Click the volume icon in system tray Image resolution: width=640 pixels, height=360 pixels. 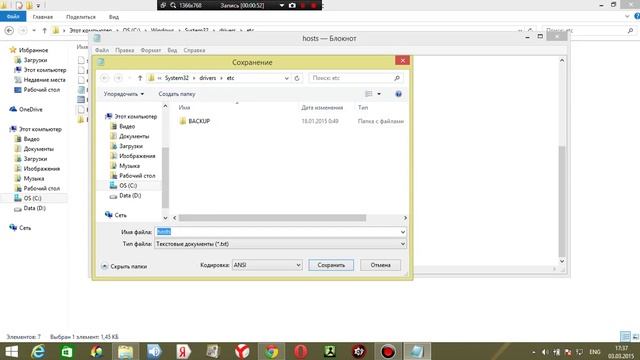pyautogui.click(x=545, y=352)
